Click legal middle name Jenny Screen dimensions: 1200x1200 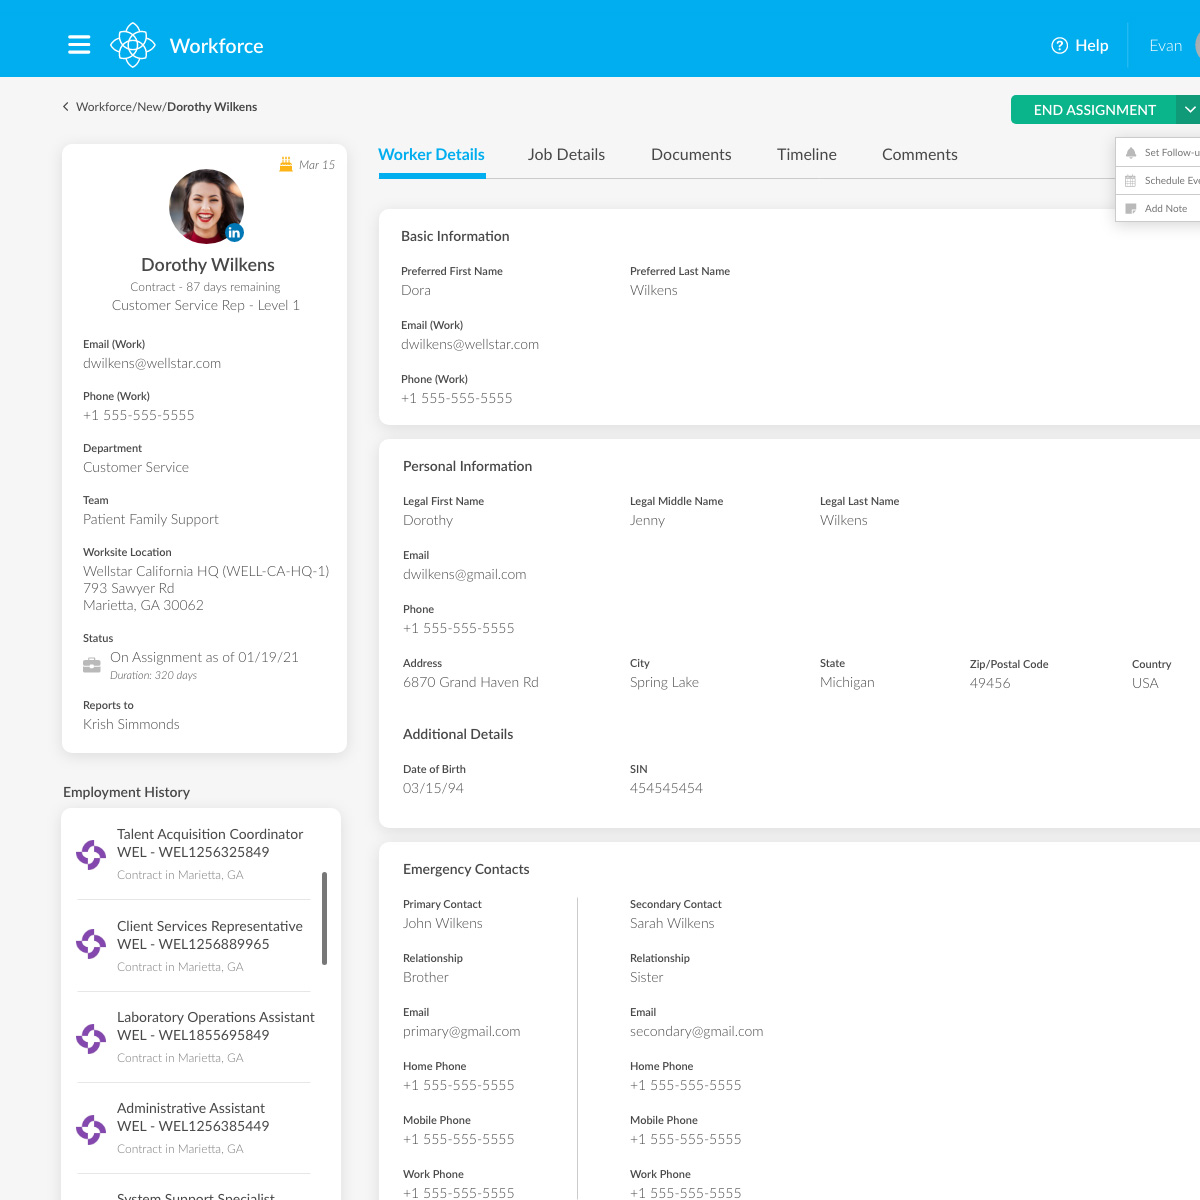point(647,520)
